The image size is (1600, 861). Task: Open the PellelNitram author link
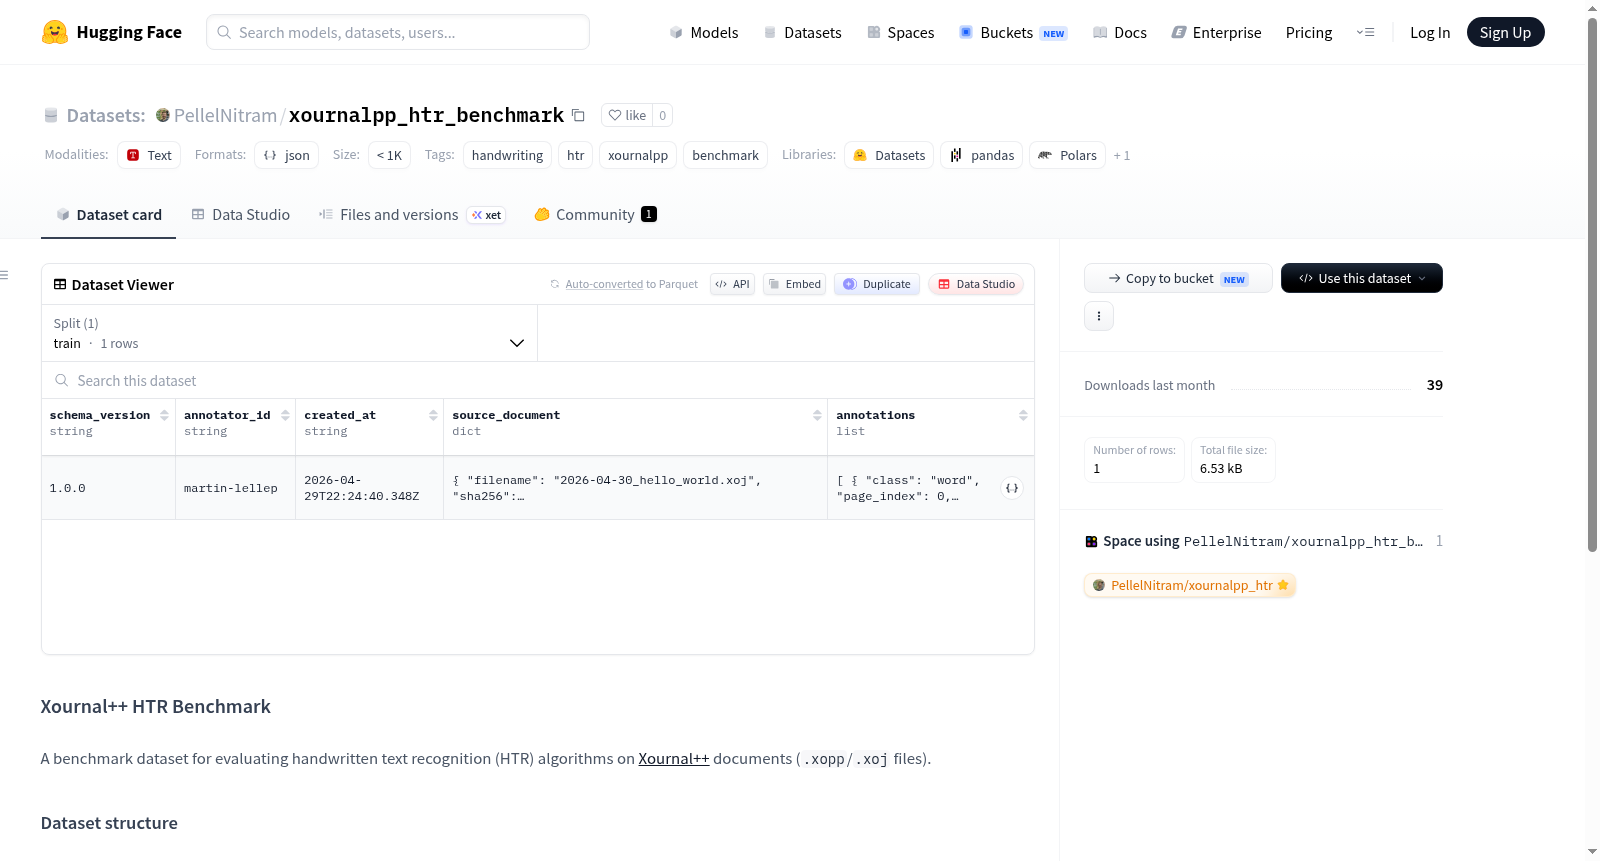pyautogui.click(x=225, y=115)
